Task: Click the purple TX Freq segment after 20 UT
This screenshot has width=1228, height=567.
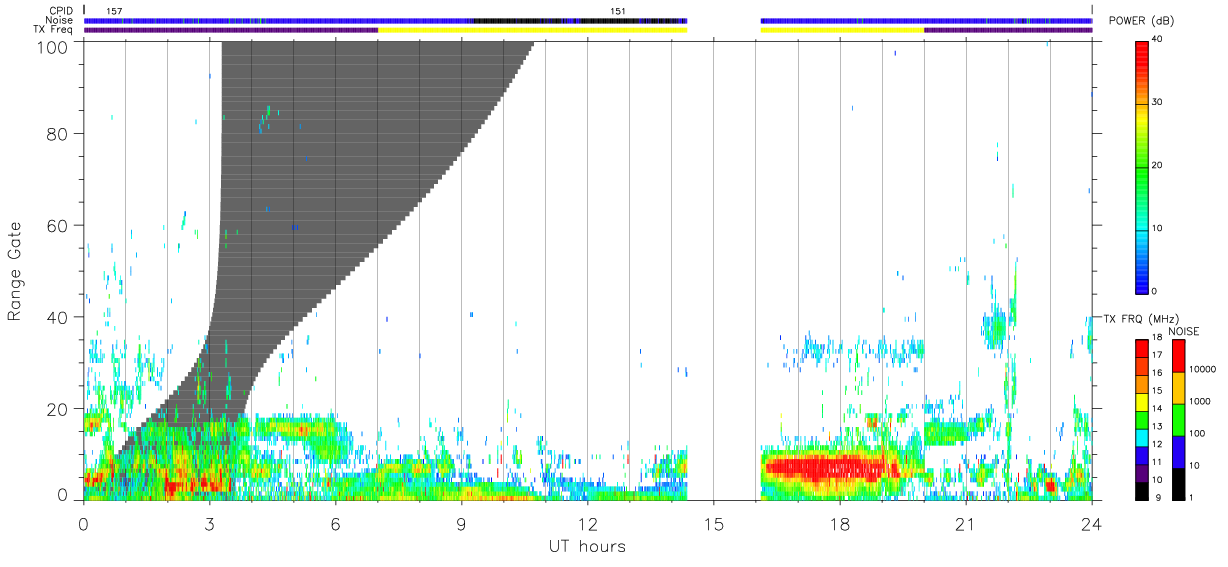Action: point(1008,30)
